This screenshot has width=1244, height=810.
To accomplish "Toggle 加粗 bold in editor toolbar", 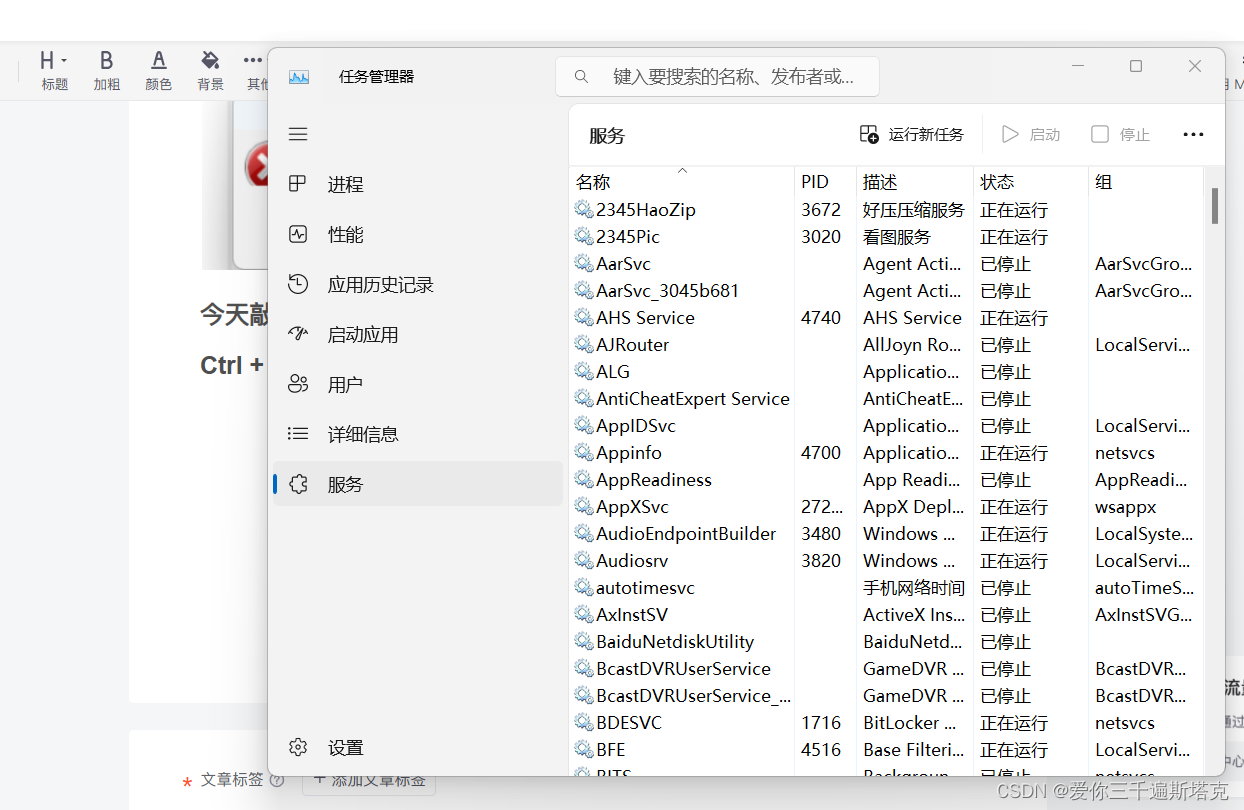I will [x=106, y=71].
